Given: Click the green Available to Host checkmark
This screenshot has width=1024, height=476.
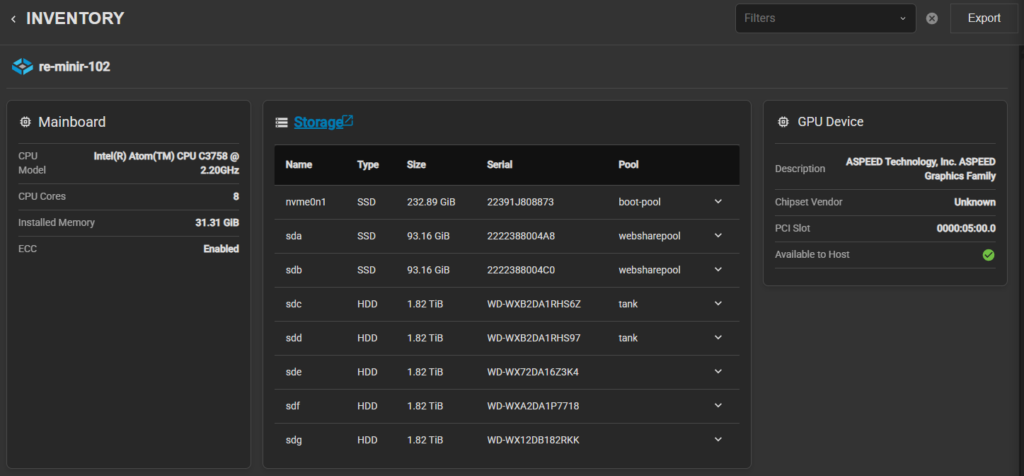Looking at the screenshot, I should click(989, 255).
